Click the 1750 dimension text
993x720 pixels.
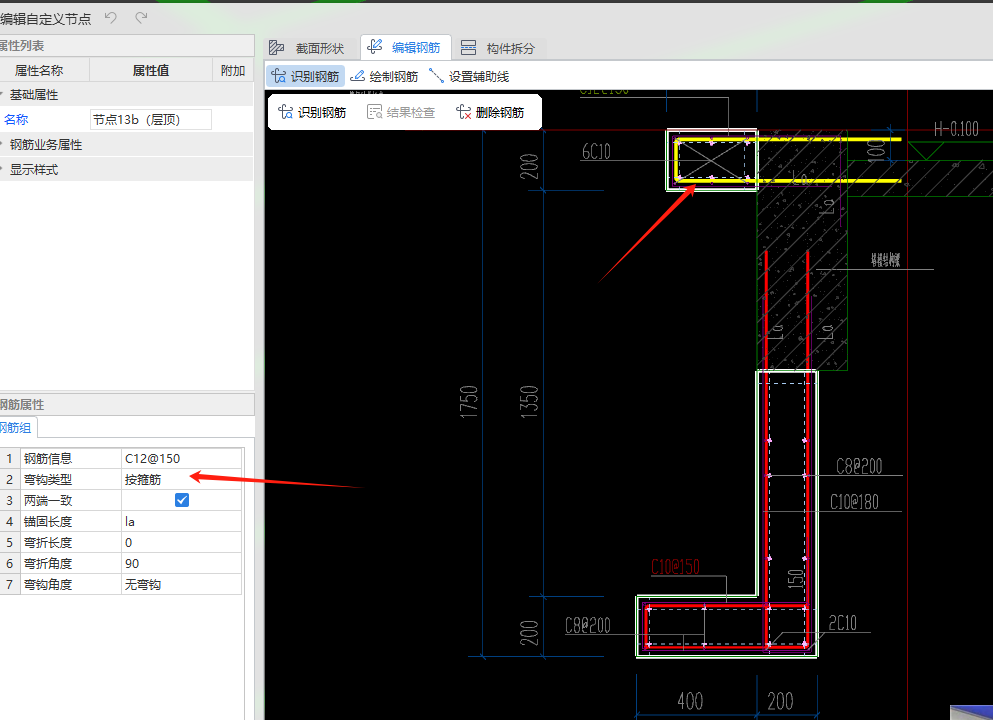[469, 401]
